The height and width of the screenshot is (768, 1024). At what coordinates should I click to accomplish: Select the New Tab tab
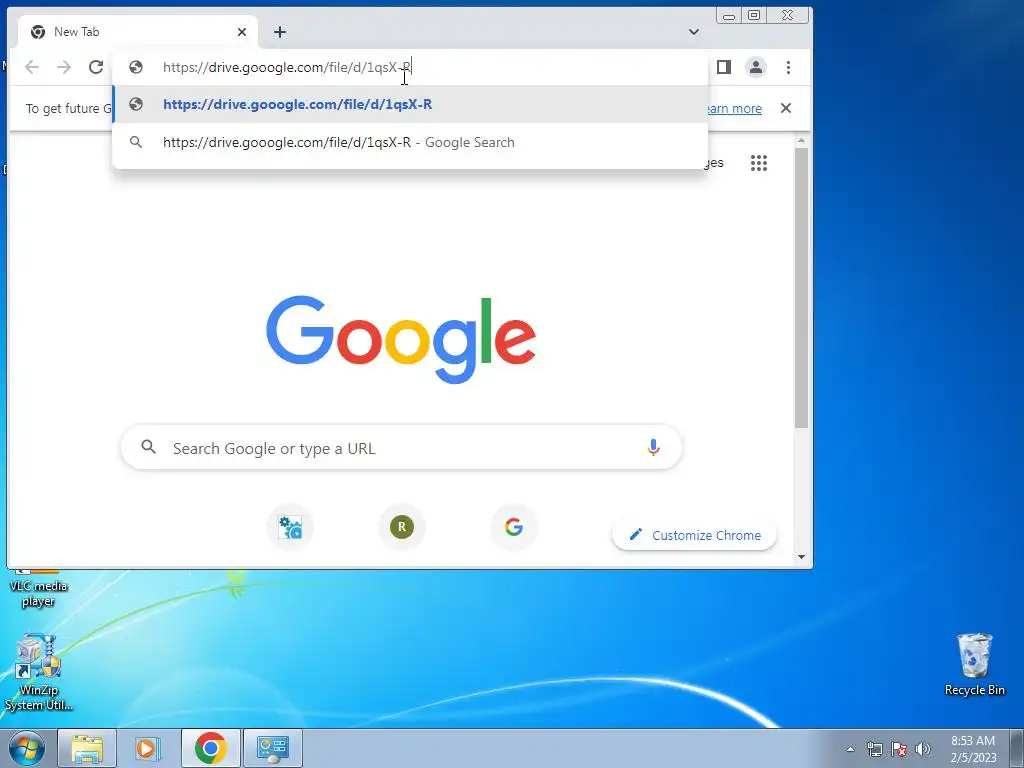coord(137,32)
